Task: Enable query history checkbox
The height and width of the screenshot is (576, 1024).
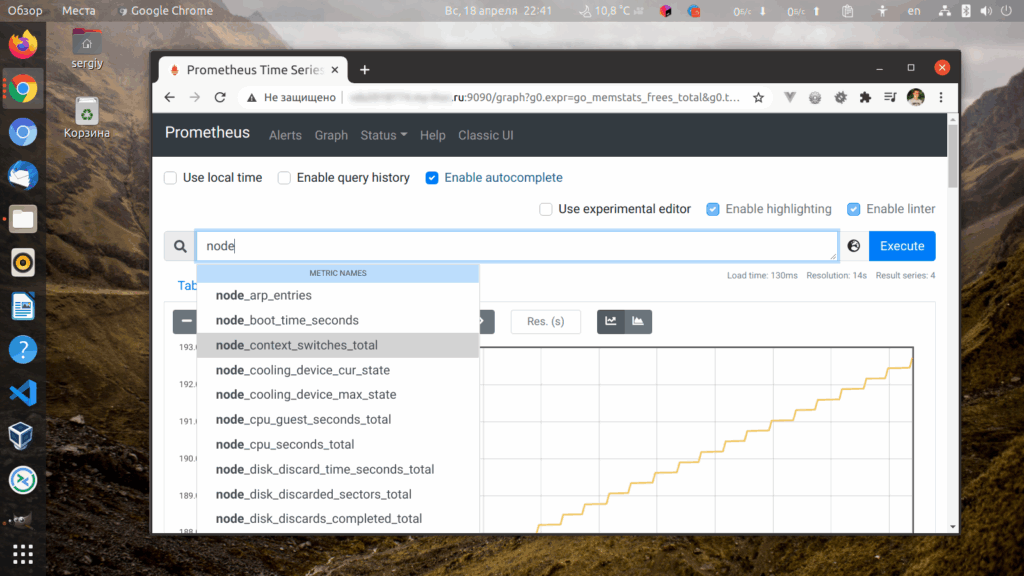Action: [x=284, y=178]
